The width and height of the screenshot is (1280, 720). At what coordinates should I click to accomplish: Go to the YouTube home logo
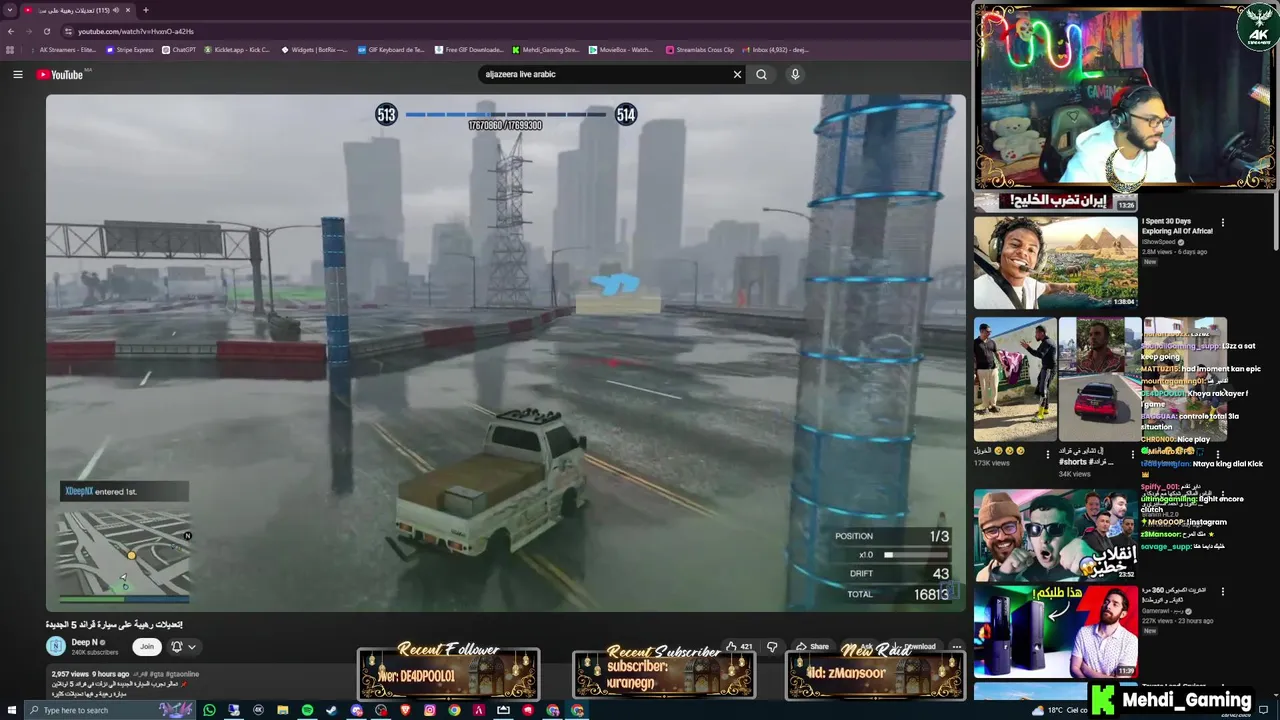point(61,74)
